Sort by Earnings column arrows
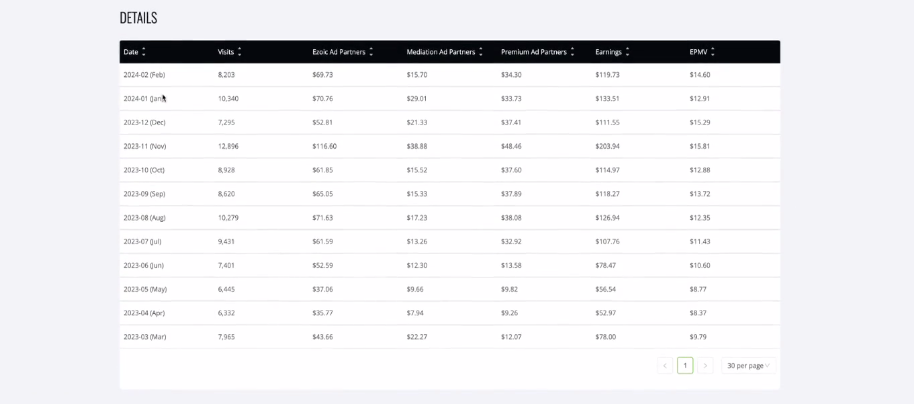The height and width of the screenshot is (404, 914). [627, 52]
